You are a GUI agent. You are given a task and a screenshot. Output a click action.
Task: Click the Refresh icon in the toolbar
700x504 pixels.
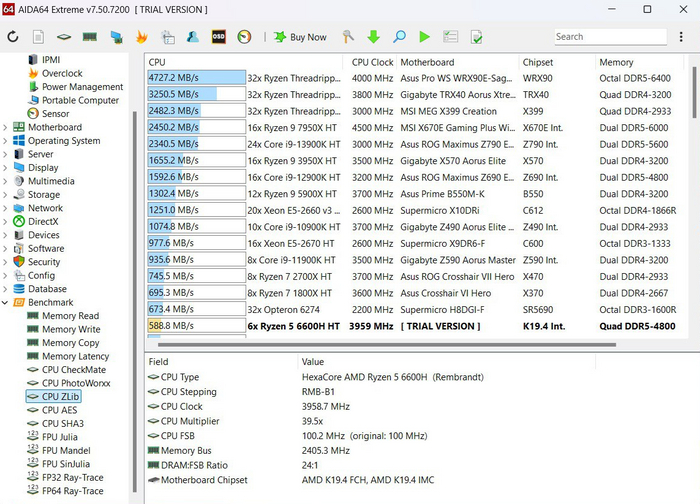coord(13,37)
